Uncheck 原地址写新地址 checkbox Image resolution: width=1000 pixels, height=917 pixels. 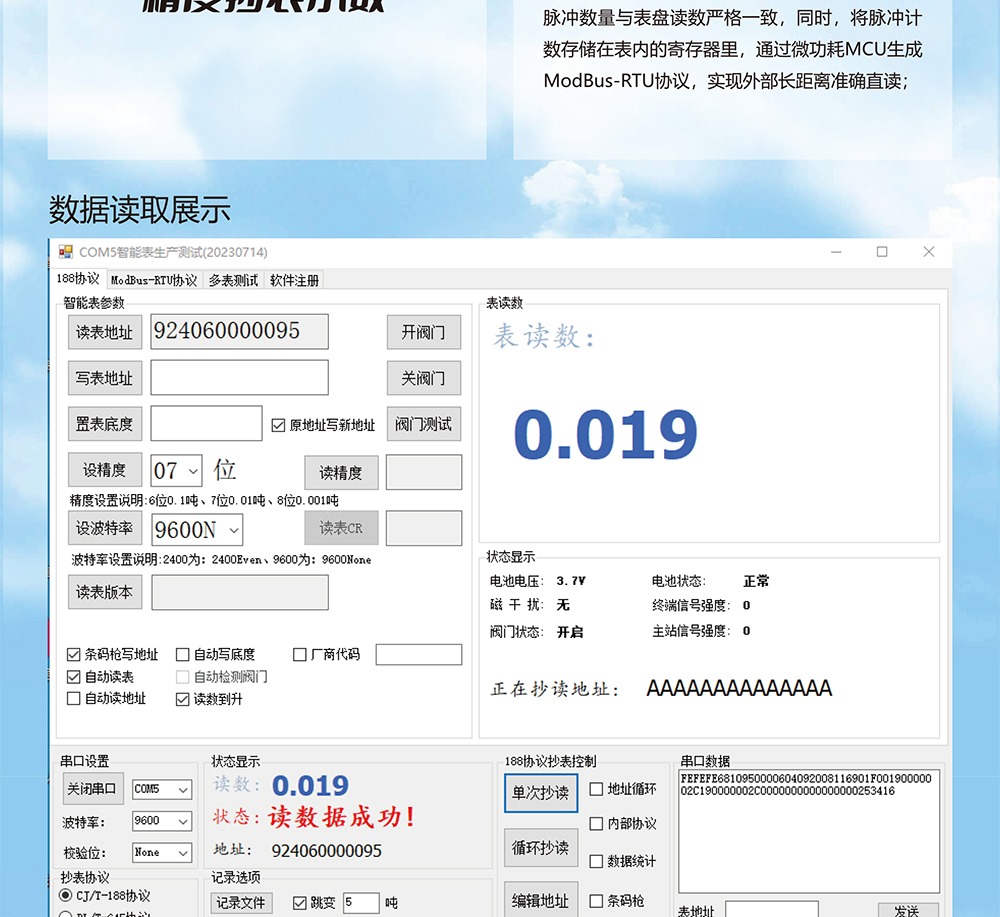pyautogui.click(x=278, y=425)
